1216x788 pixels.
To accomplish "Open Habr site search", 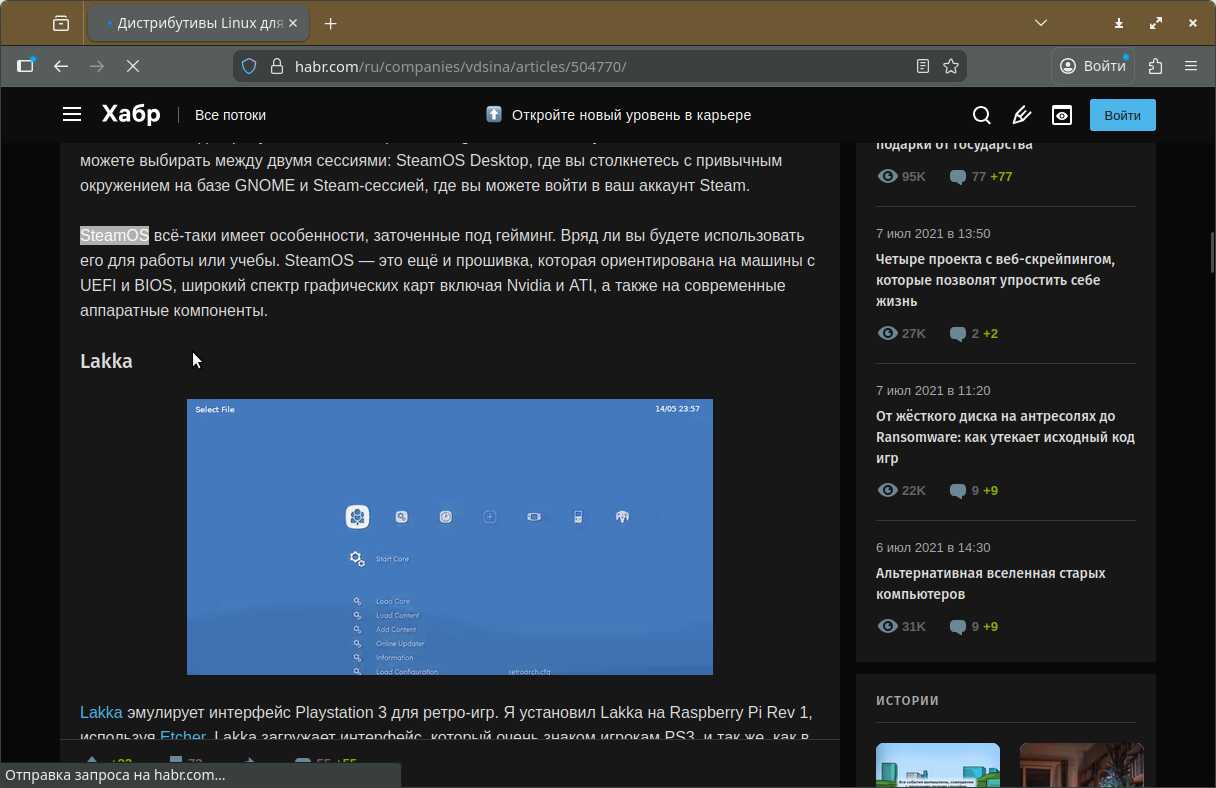I will pos(982,115).
